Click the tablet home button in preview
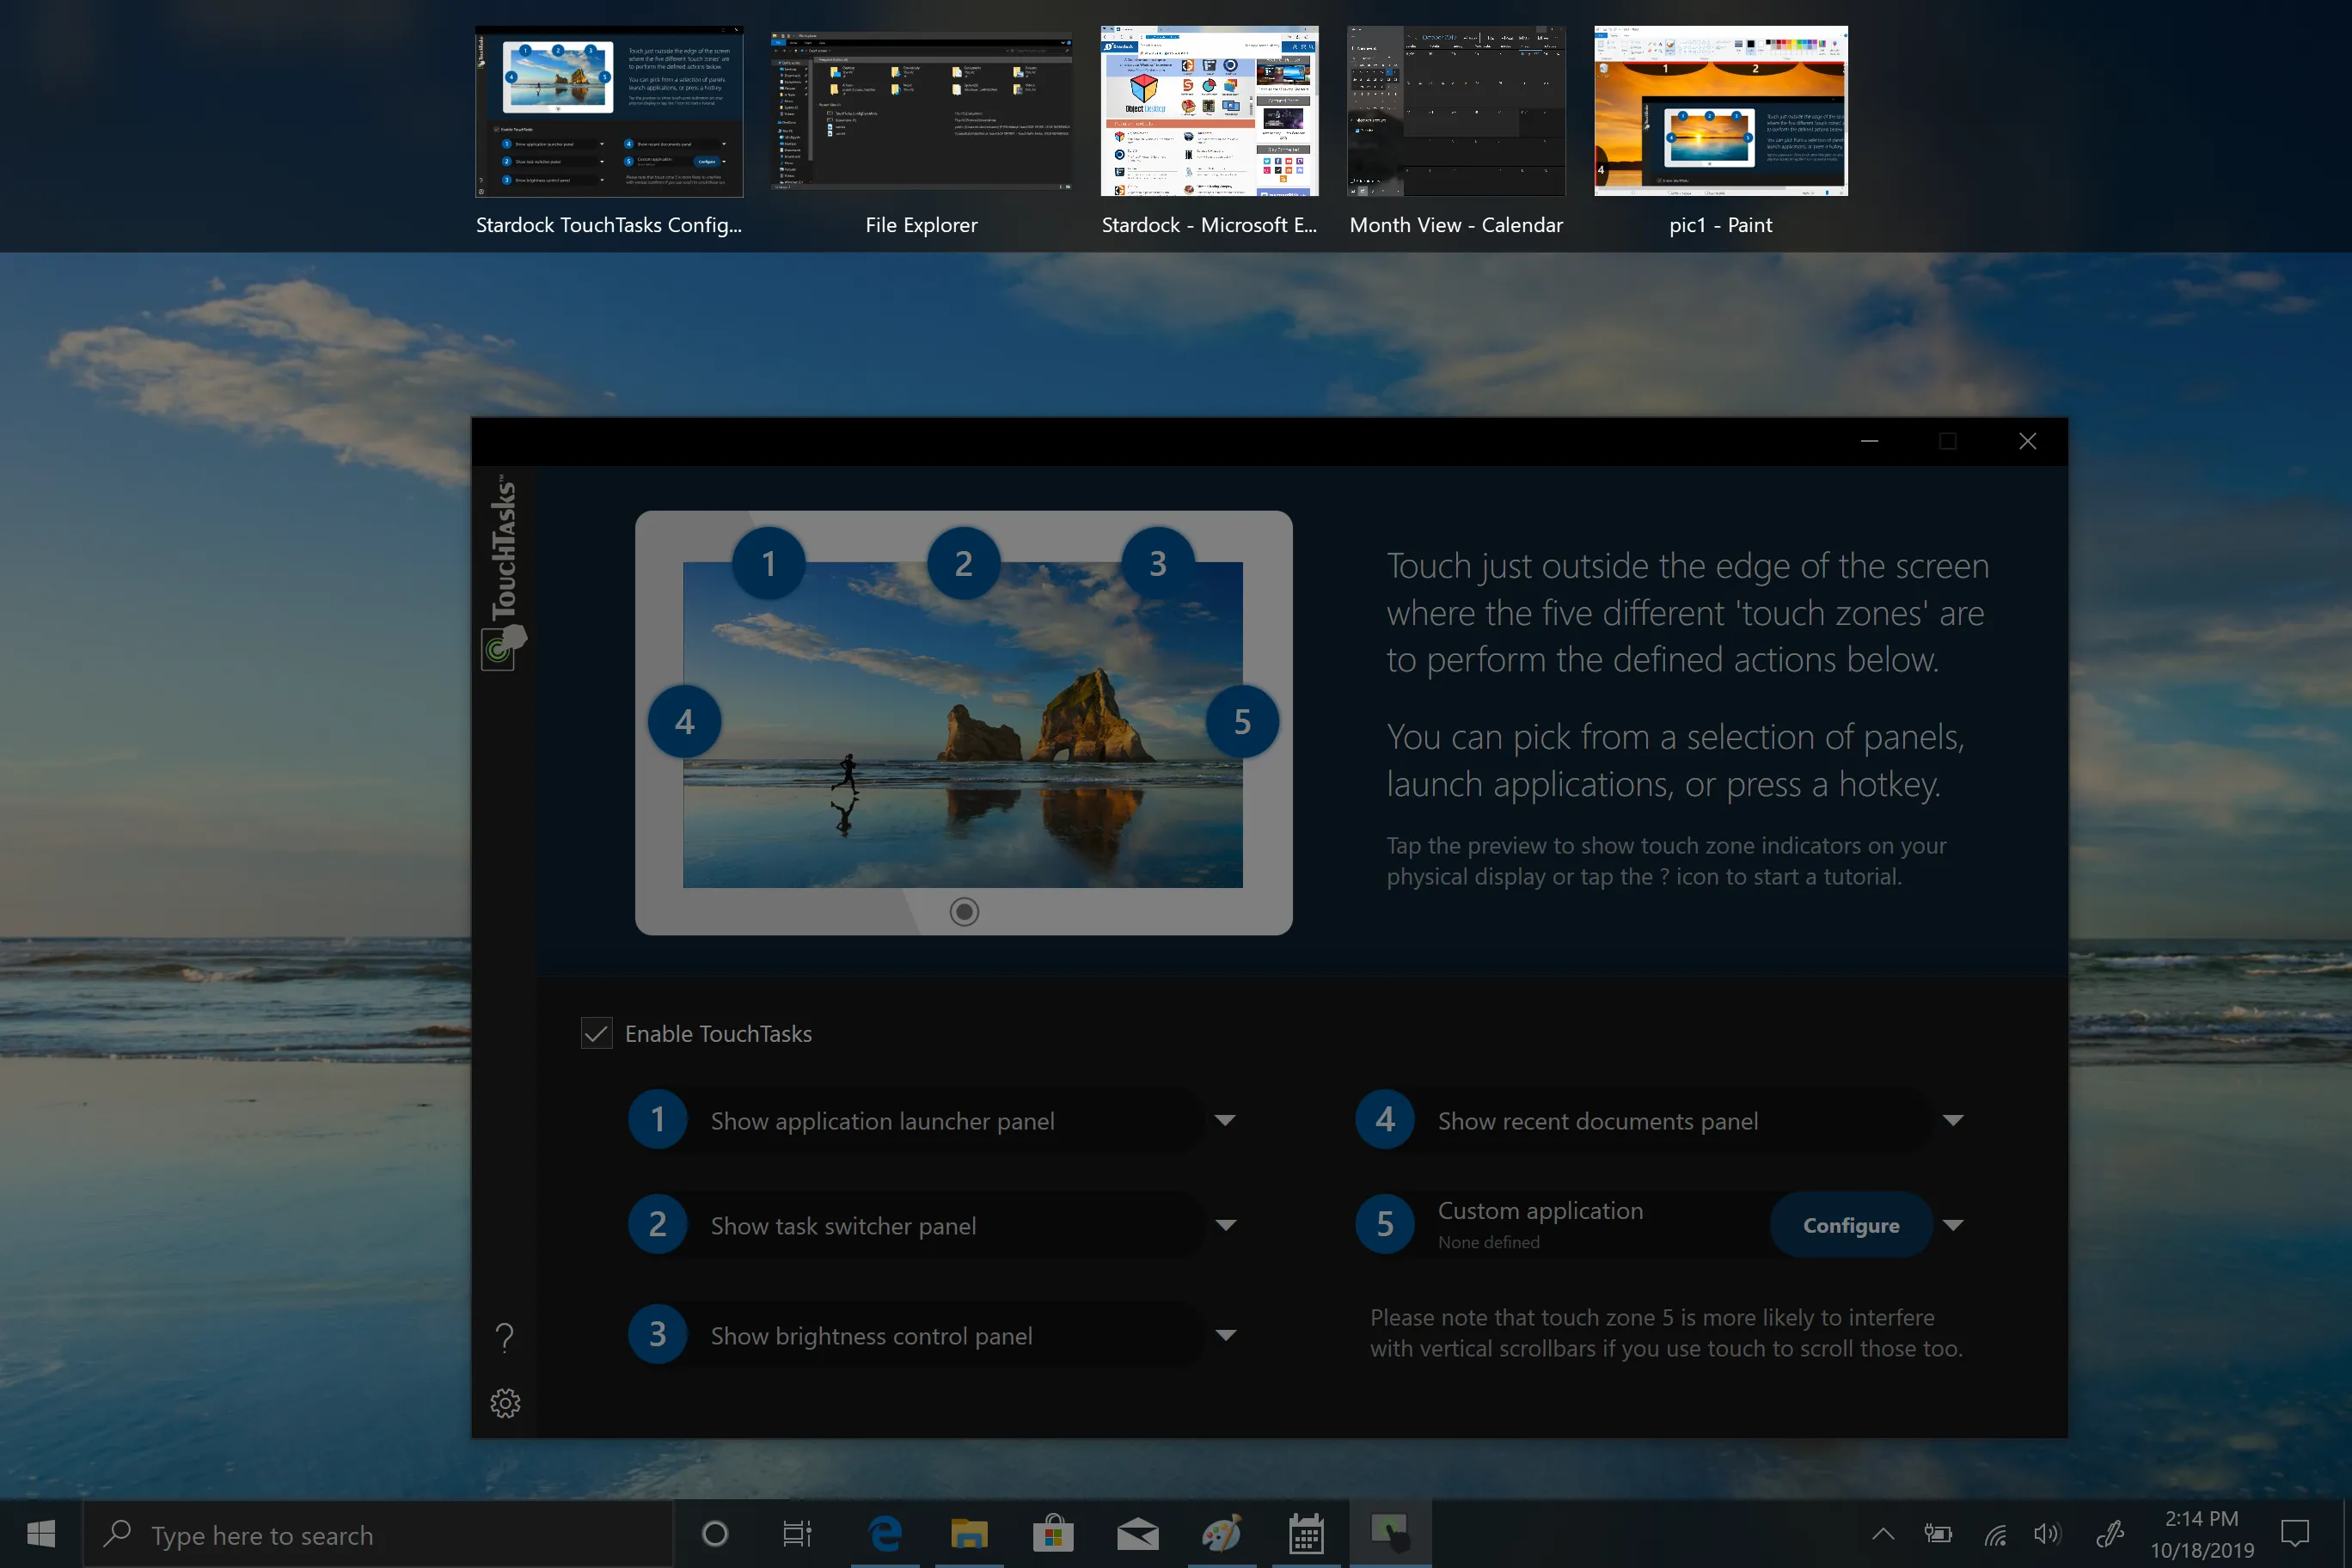This screenshot has height=1568, width=2352. click(964, 911)
